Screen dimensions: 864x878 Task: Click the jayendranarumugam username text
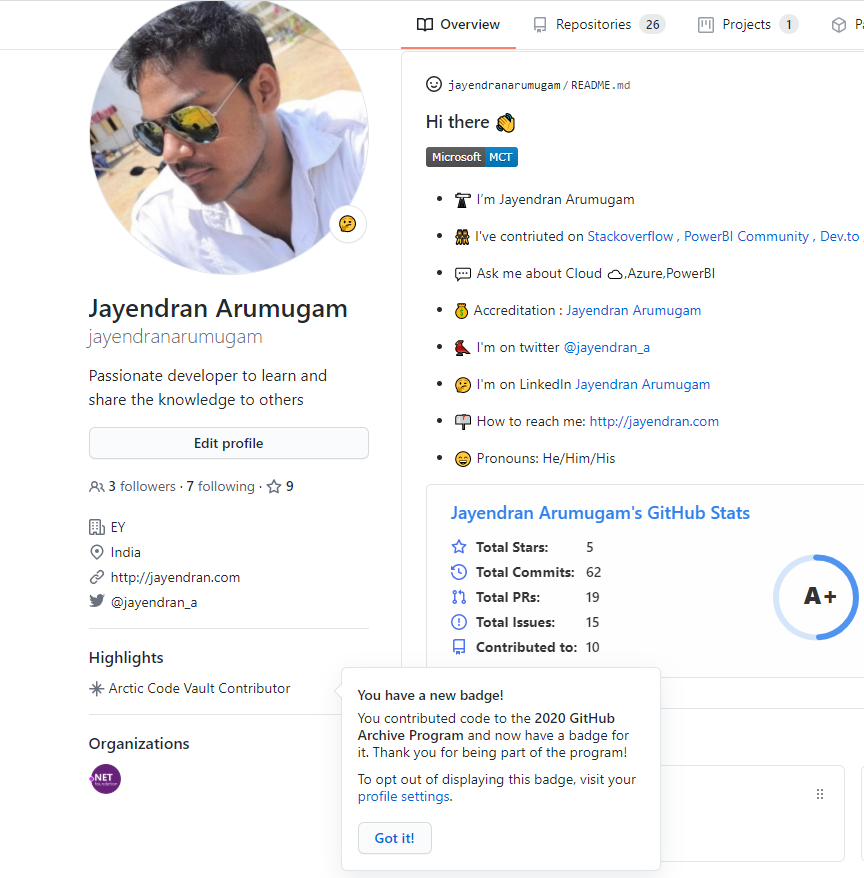(175, 337)
